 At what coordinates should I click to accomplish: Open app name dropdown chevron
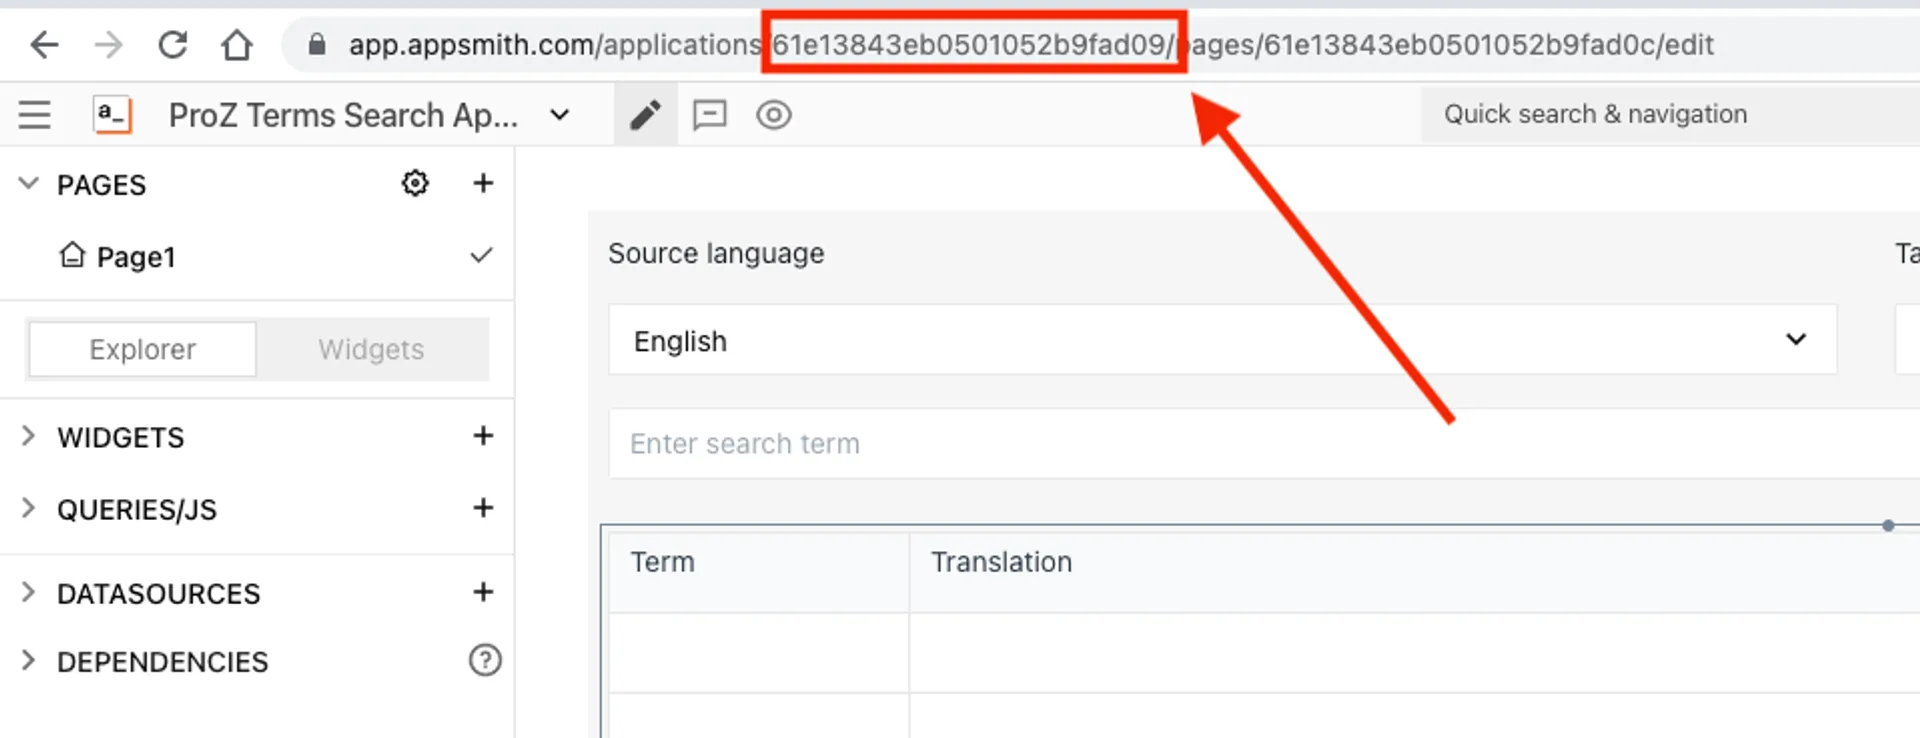pos(560,115)
